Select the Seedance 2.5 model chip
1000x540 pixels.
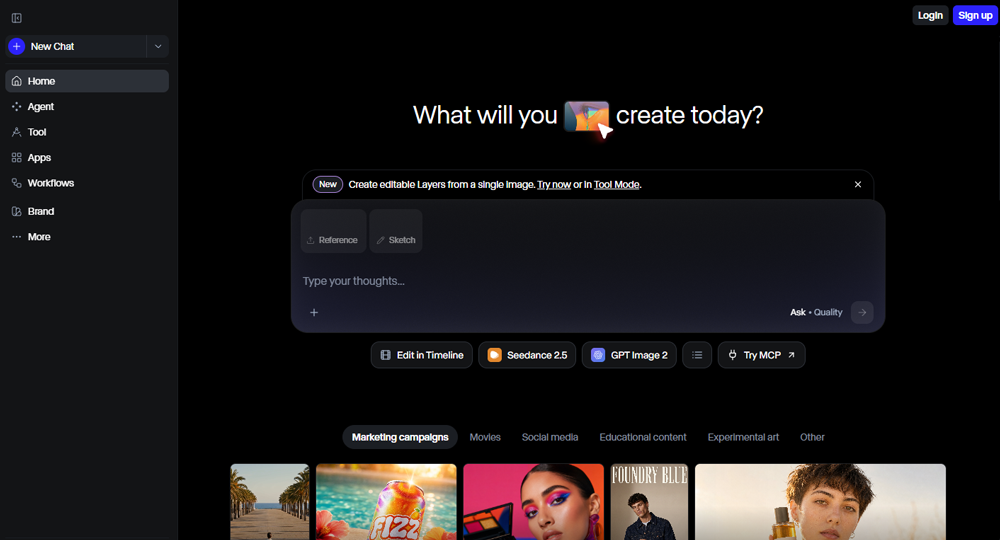click(x=527, y=355)
